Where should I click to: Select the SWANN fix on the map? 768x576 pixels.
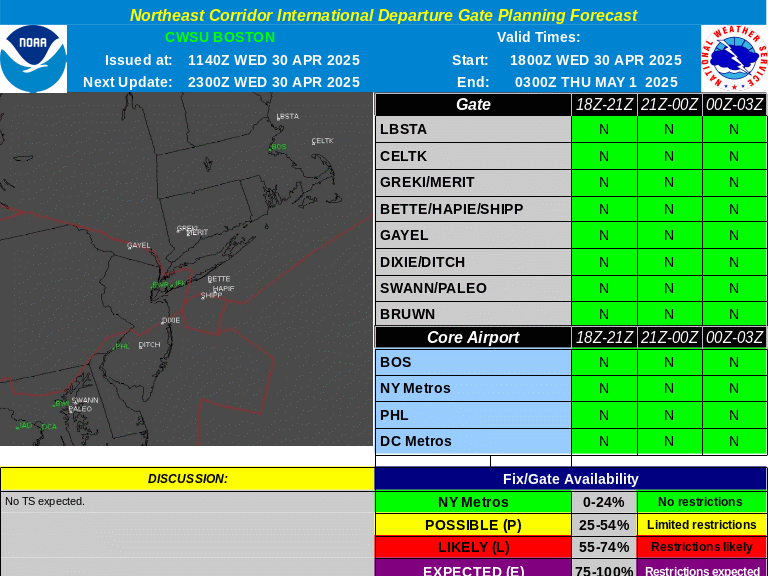(85, 401)
